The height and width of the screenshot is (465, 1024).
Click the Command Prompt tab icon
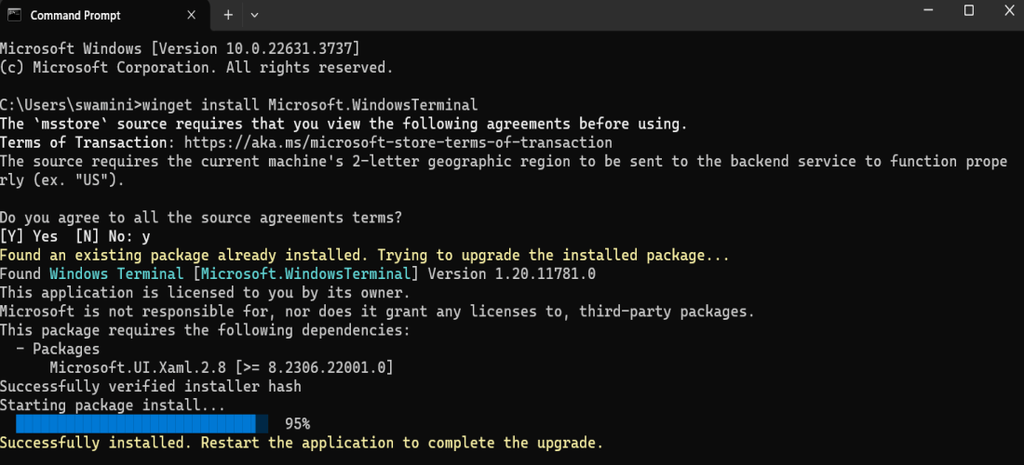coord(15,16)
